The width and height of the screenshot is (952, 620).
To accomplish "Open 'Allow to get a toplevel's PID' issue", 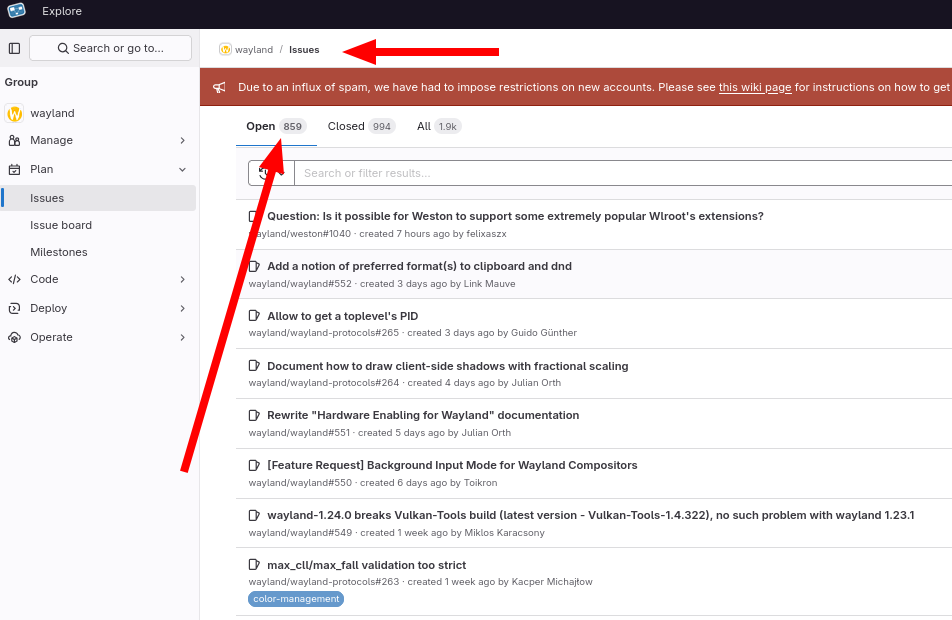I will pyautogui.click(x=342, y=316).
